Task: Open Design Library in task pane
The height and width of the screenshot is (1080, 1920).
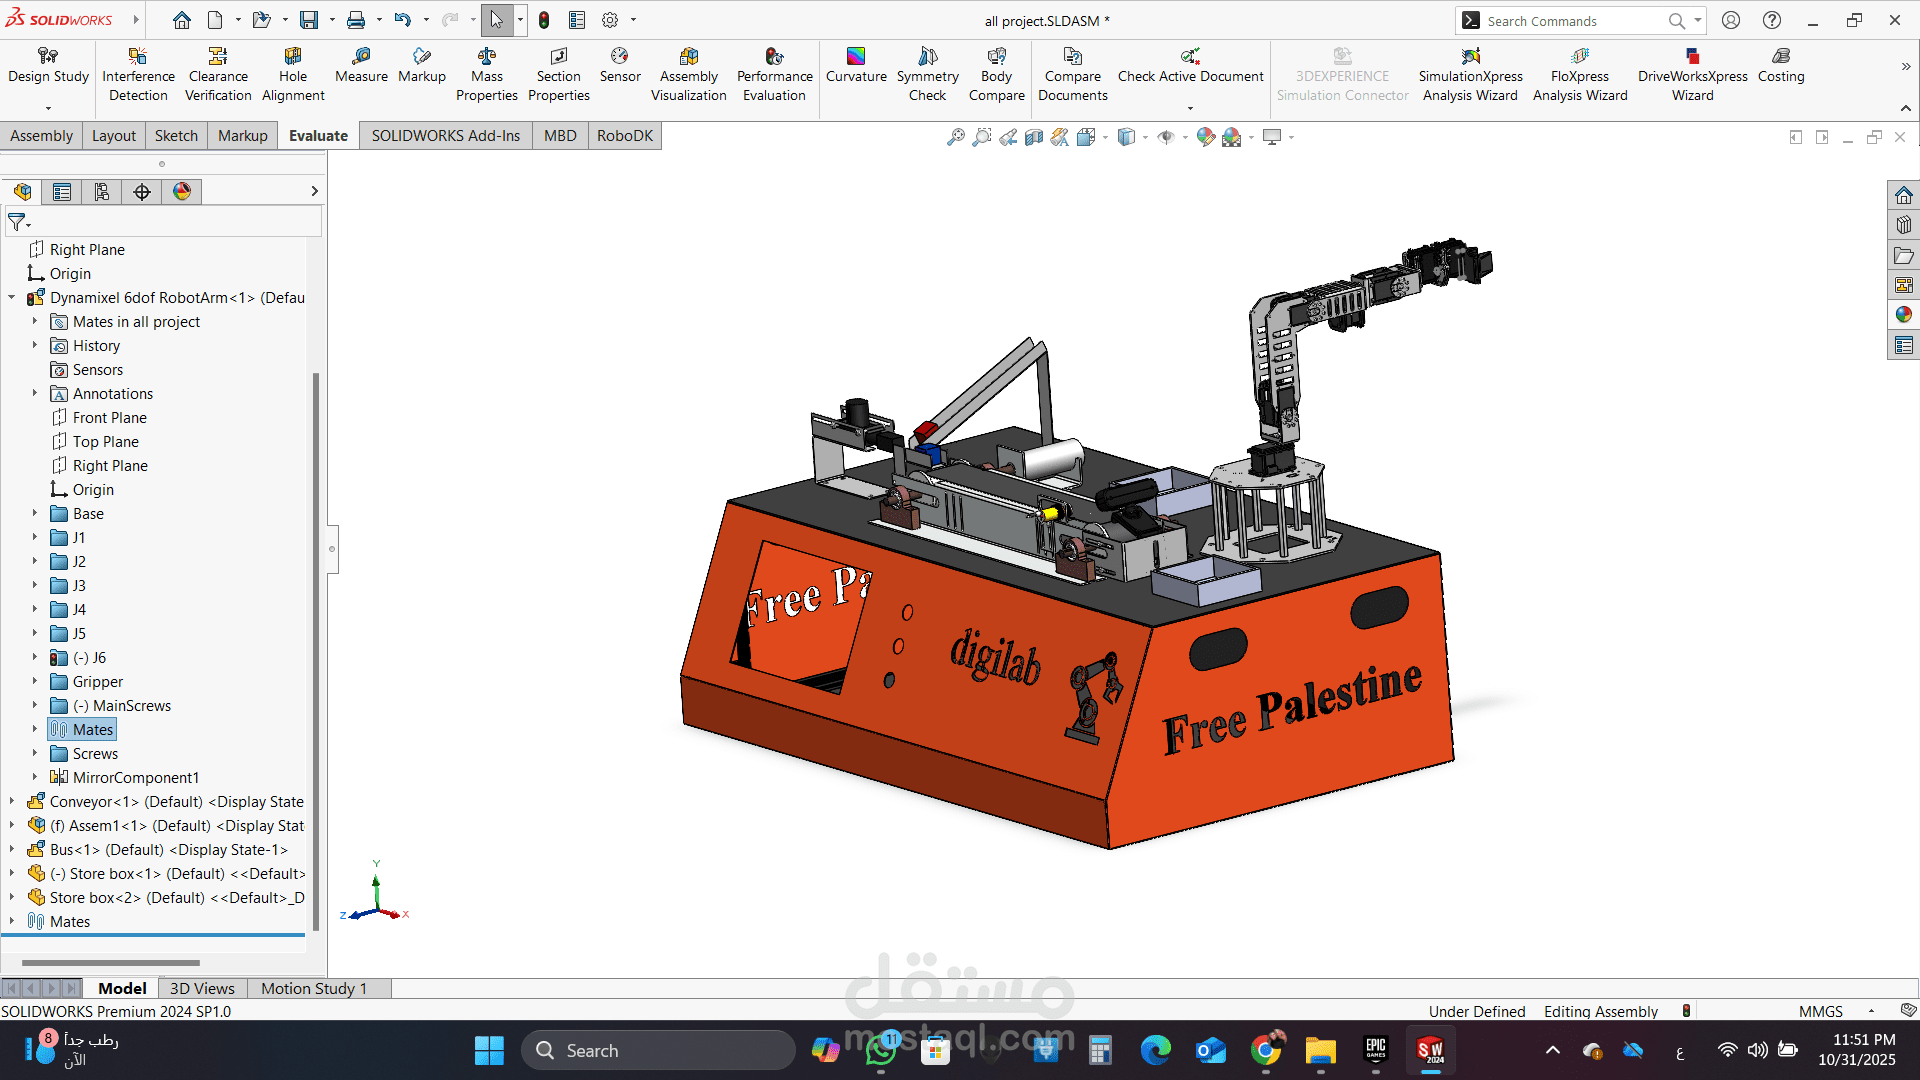Action: (x=1904, y=225)
